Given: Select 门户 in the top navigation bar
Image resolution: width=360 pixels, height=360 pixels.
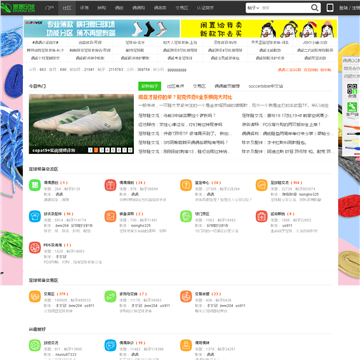Looking at the screenshot, I should pyautogui.click(x=49, y=8).
